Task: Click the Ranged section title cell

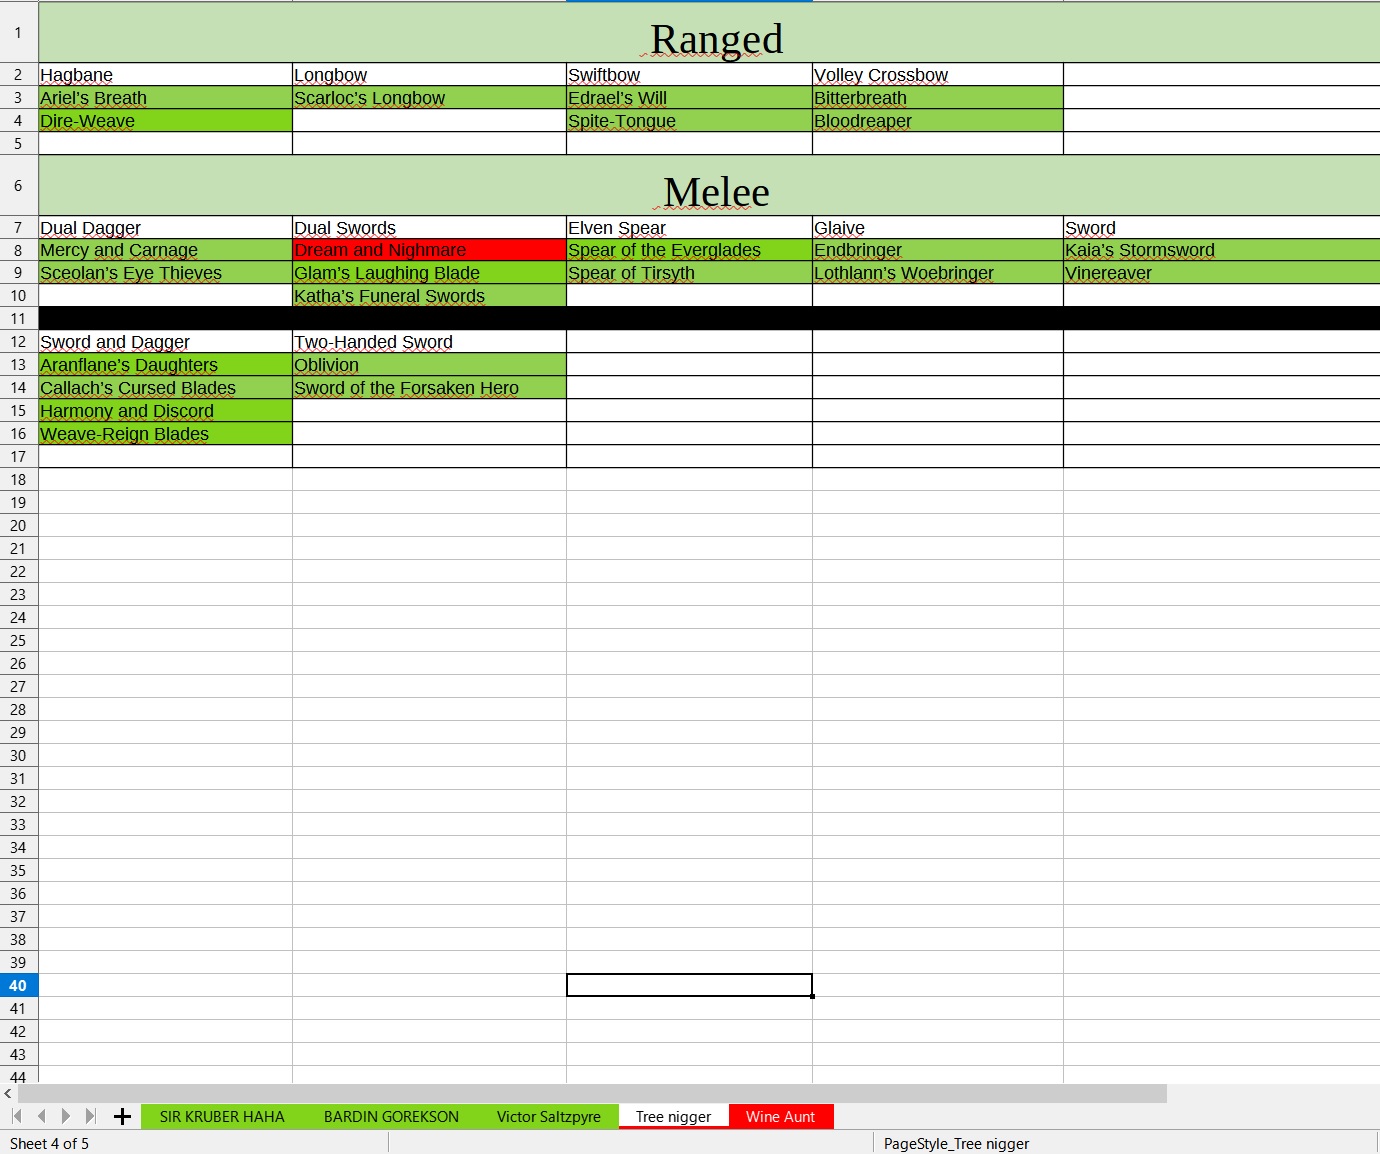Action: 709,33
